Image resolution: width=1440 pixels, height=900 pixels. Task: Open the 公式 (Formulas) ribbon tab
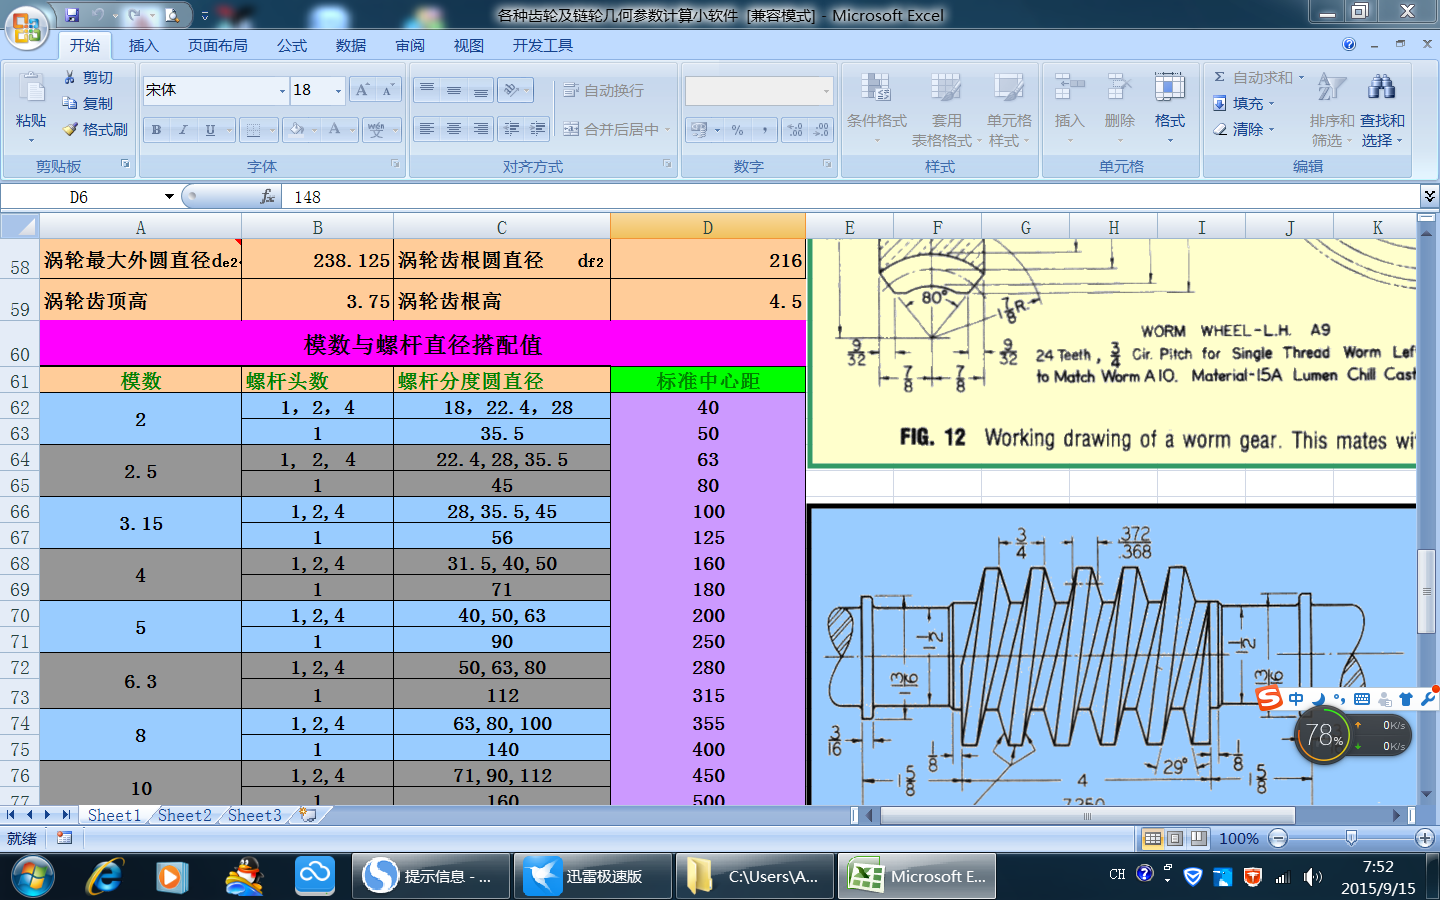pos(292,46)
